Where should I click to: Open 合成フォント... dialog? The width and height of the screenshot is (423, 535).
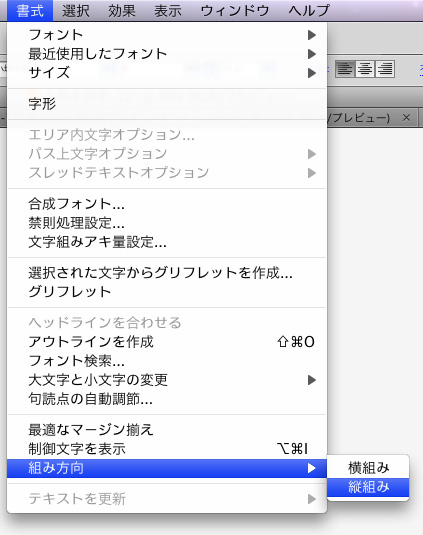(x=167, y=204)
